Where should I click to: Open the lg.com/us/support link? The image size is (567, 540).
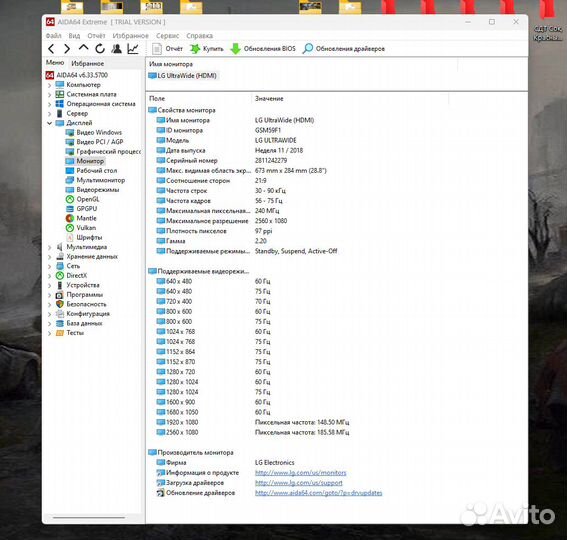[x=298, y=483]
